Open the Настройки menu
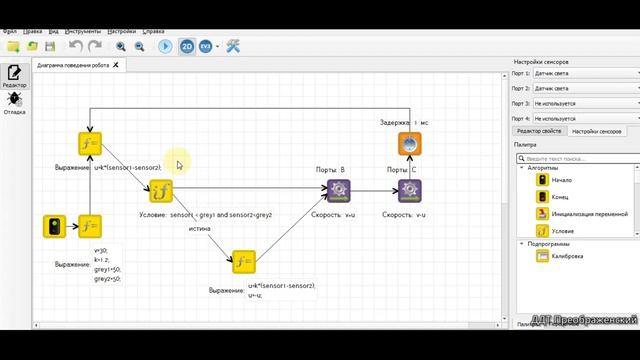The width and height of the screenshot is (640, 360). [122, 31]
